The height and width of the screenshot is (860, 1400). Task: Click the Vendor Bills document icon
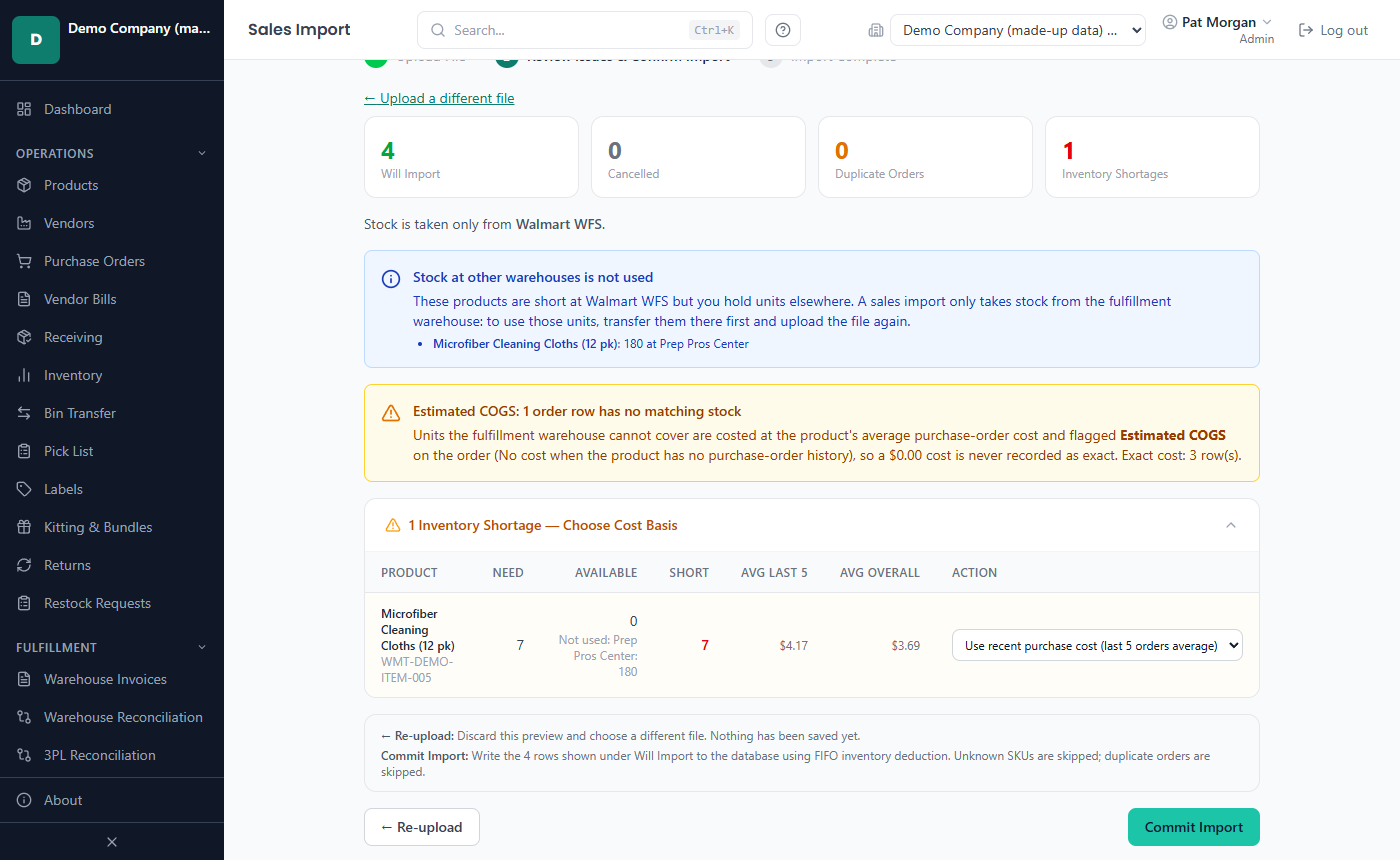[x=25, y=299]
